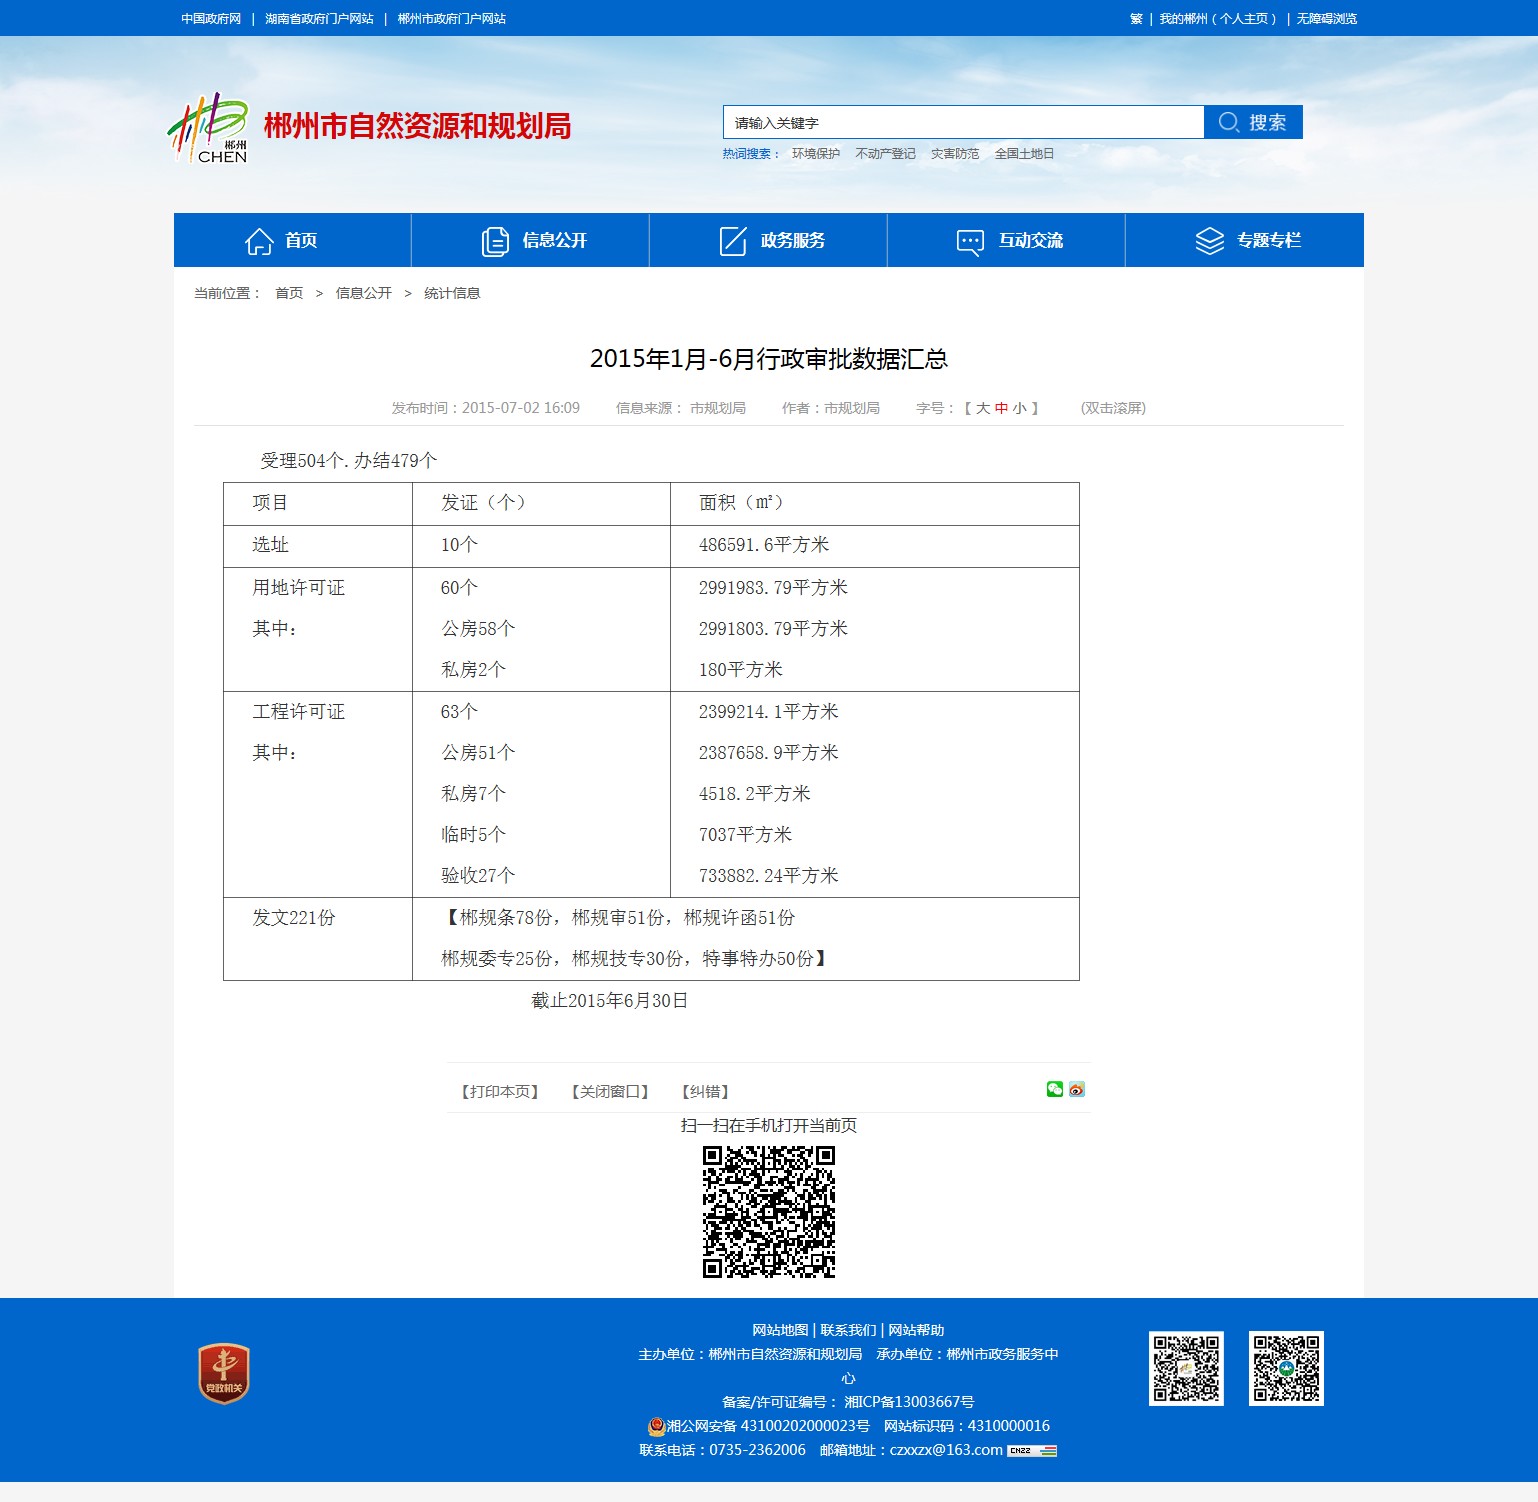This screenshot has height=1502, width=1538.
Task: Click the first footer QR code
Action: [1186, 1368]
